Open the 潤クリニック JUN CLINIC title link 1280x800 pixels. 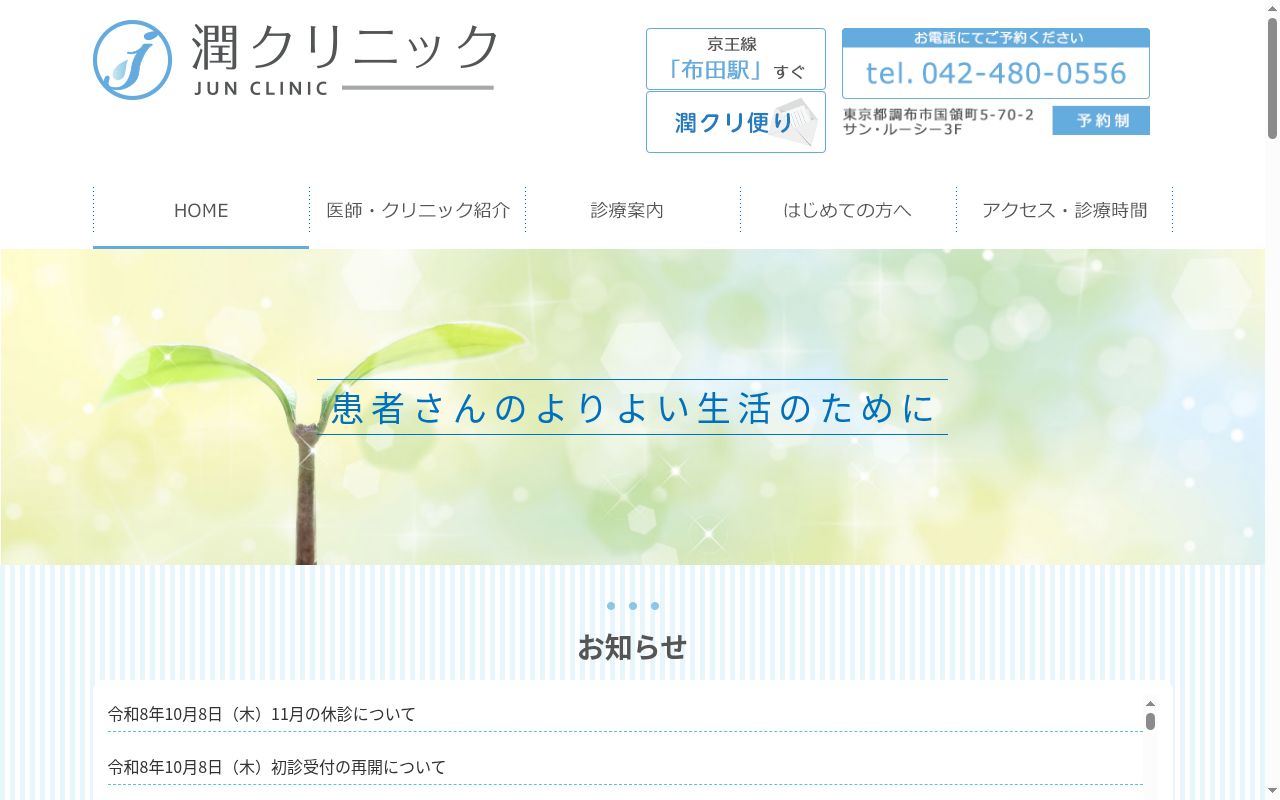pos(345,60)
